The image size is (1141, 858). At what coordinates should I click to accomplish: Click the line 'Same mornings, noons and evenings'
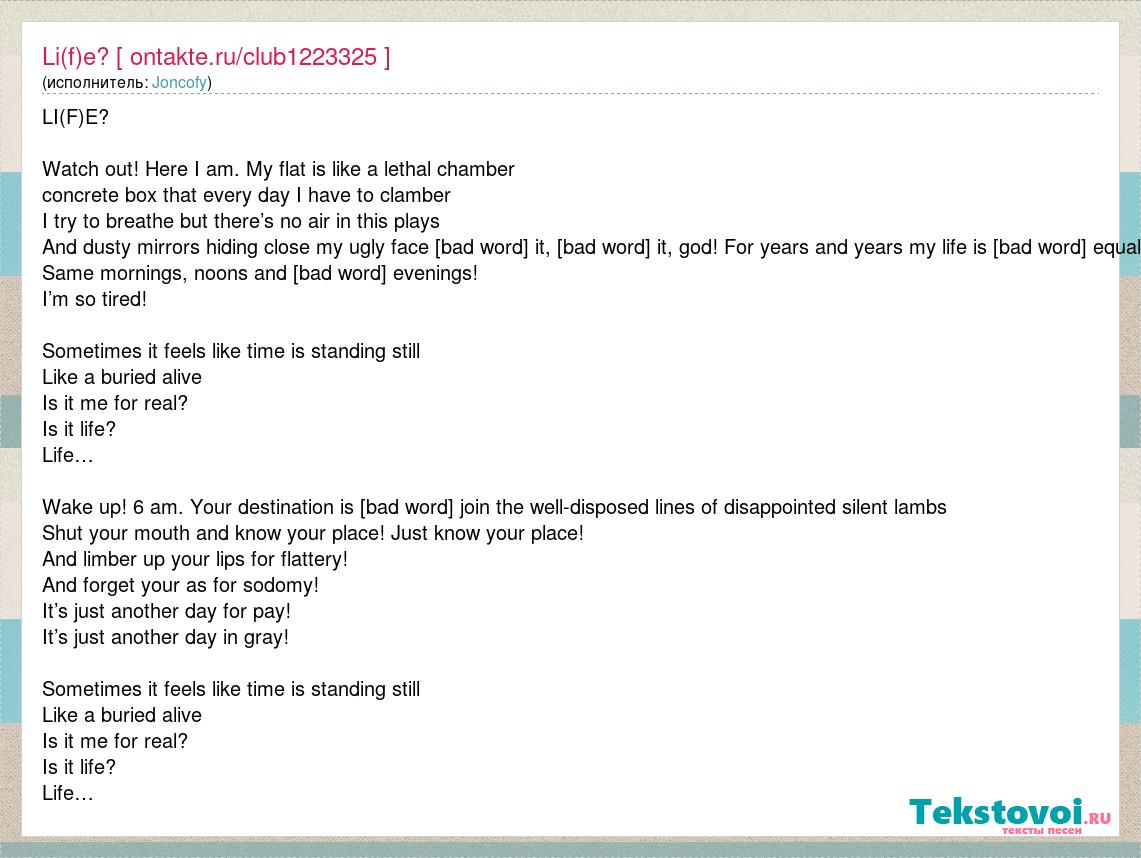[x=260, y=274]
